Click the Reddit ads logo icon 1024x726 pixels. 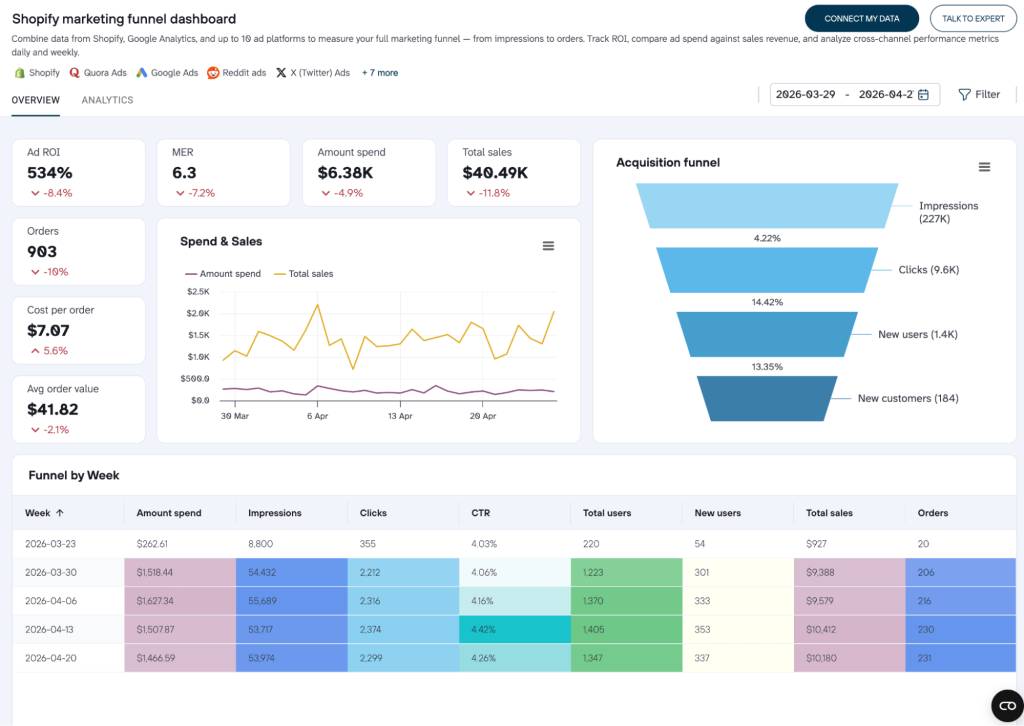pyautogui.click(x=213, y=72)
